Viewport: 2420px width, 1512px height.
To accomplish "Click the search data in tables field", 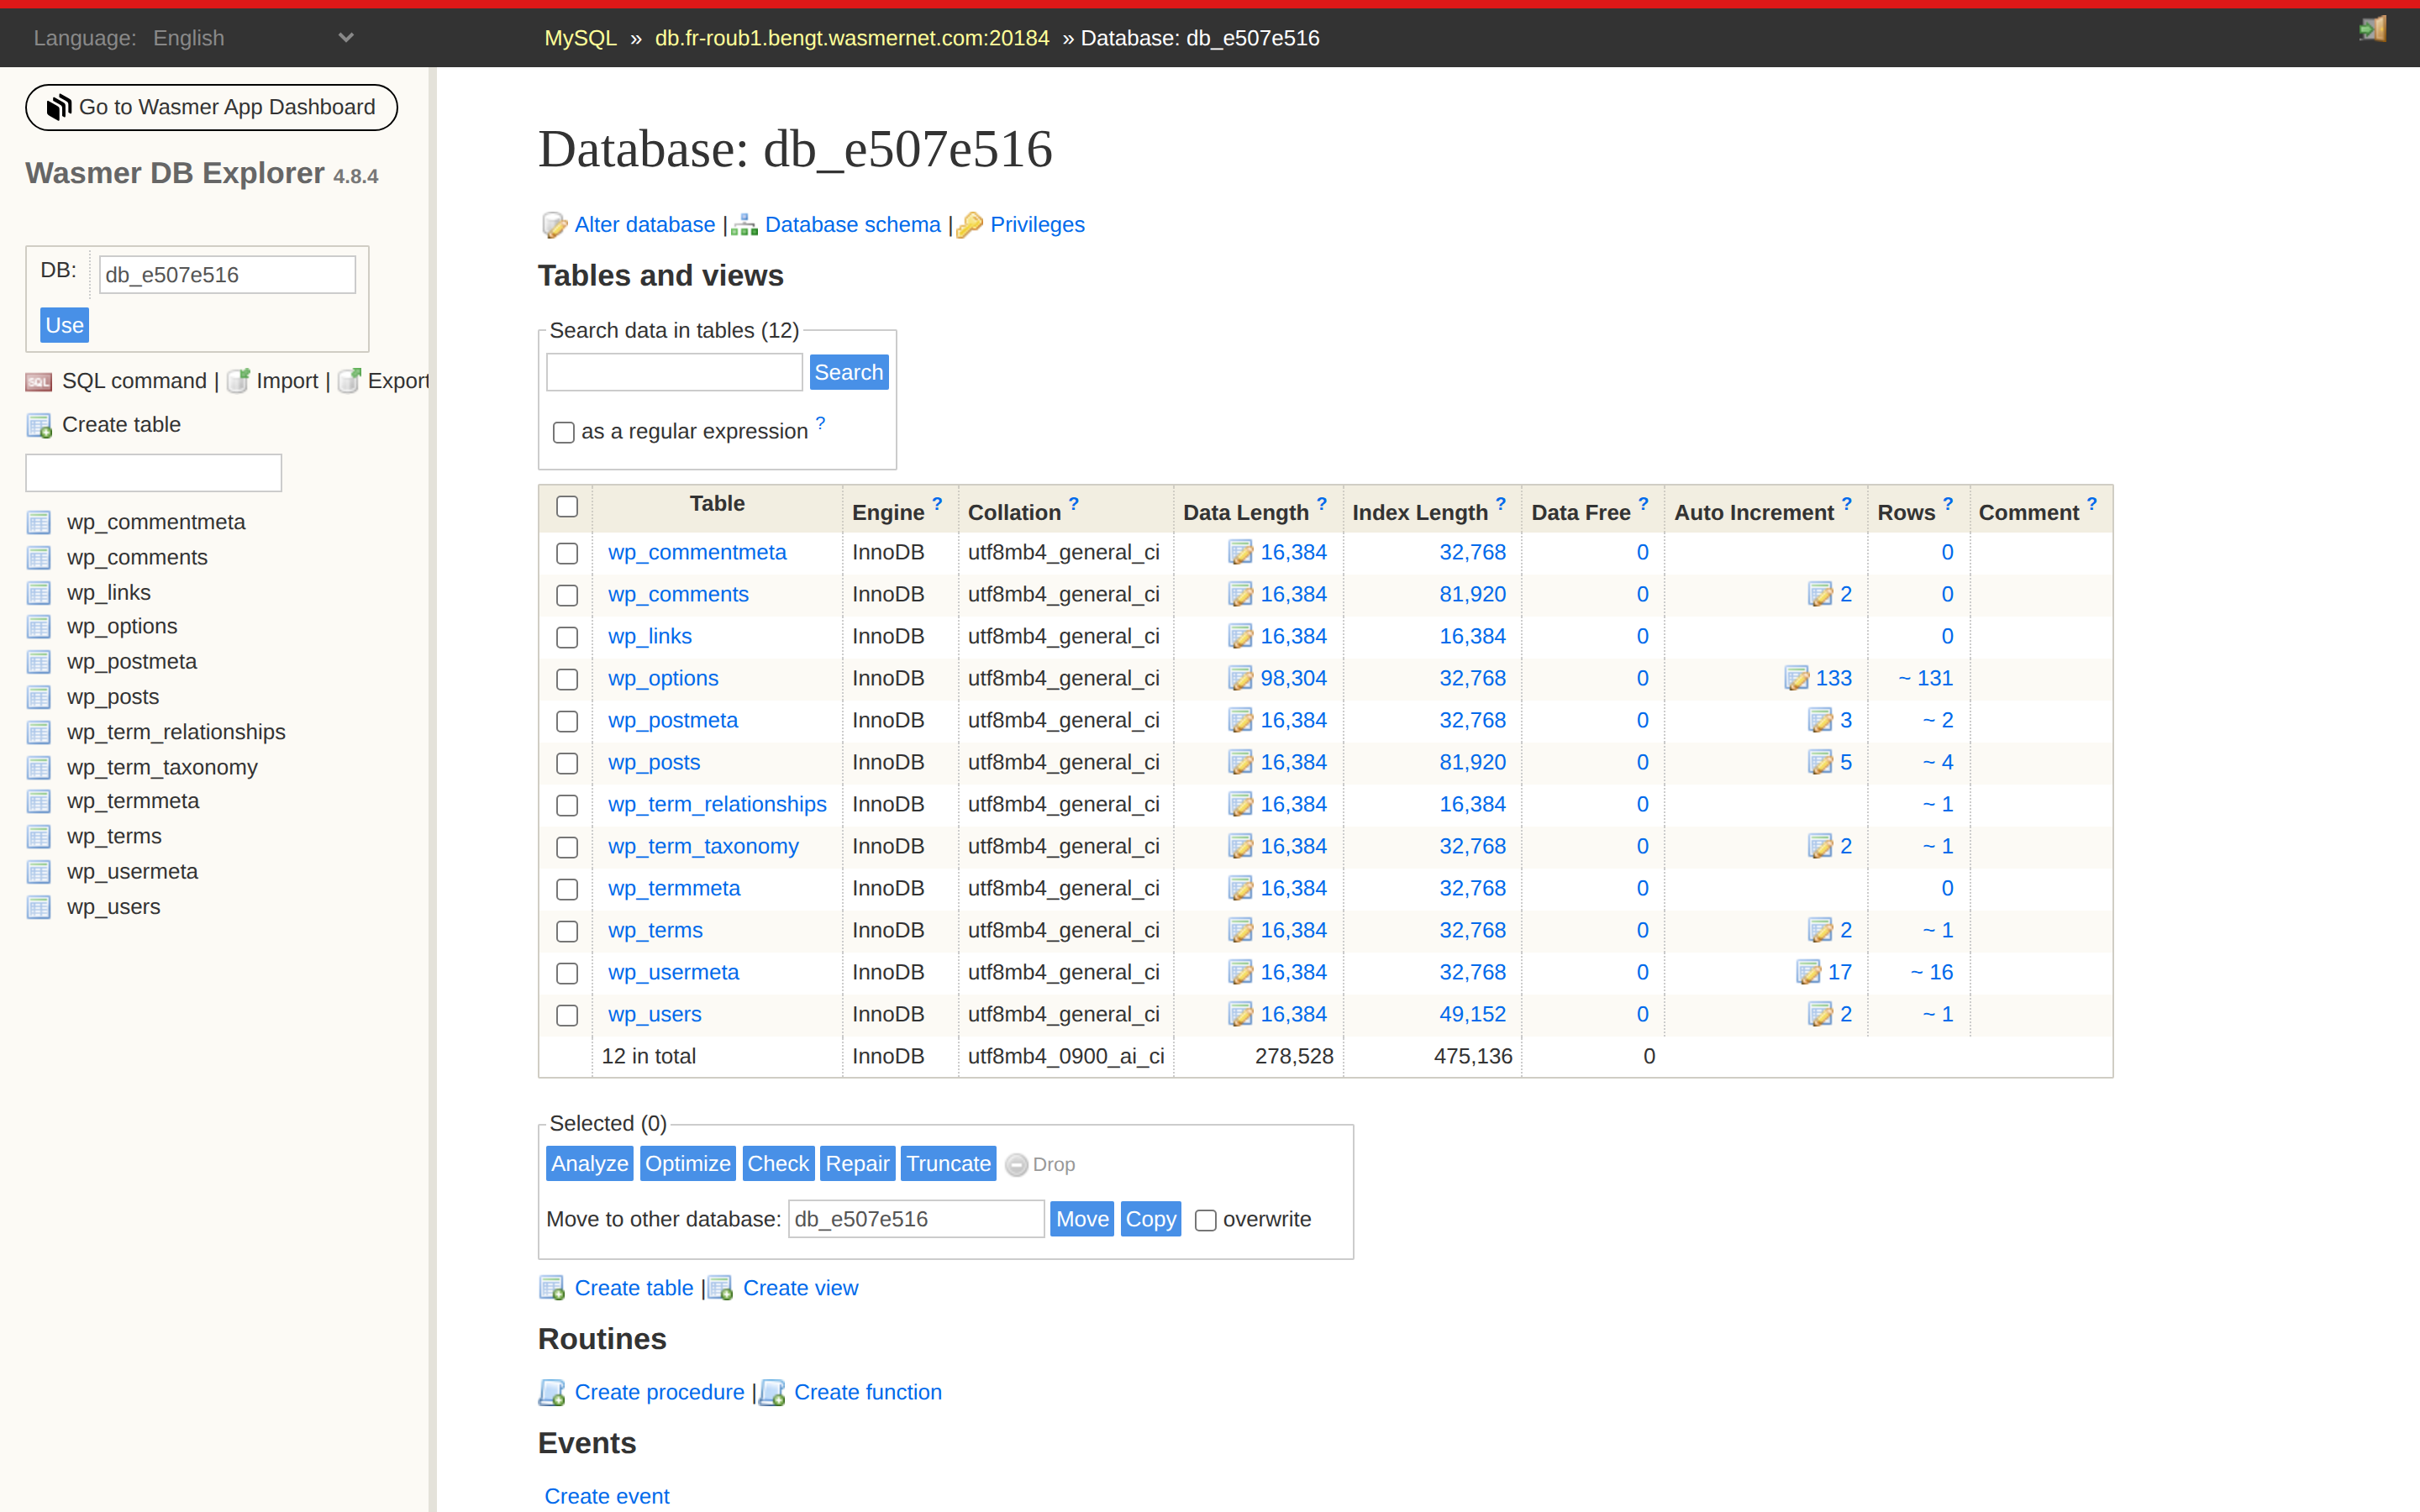I will pyautogui.click(x=674, y=372).
